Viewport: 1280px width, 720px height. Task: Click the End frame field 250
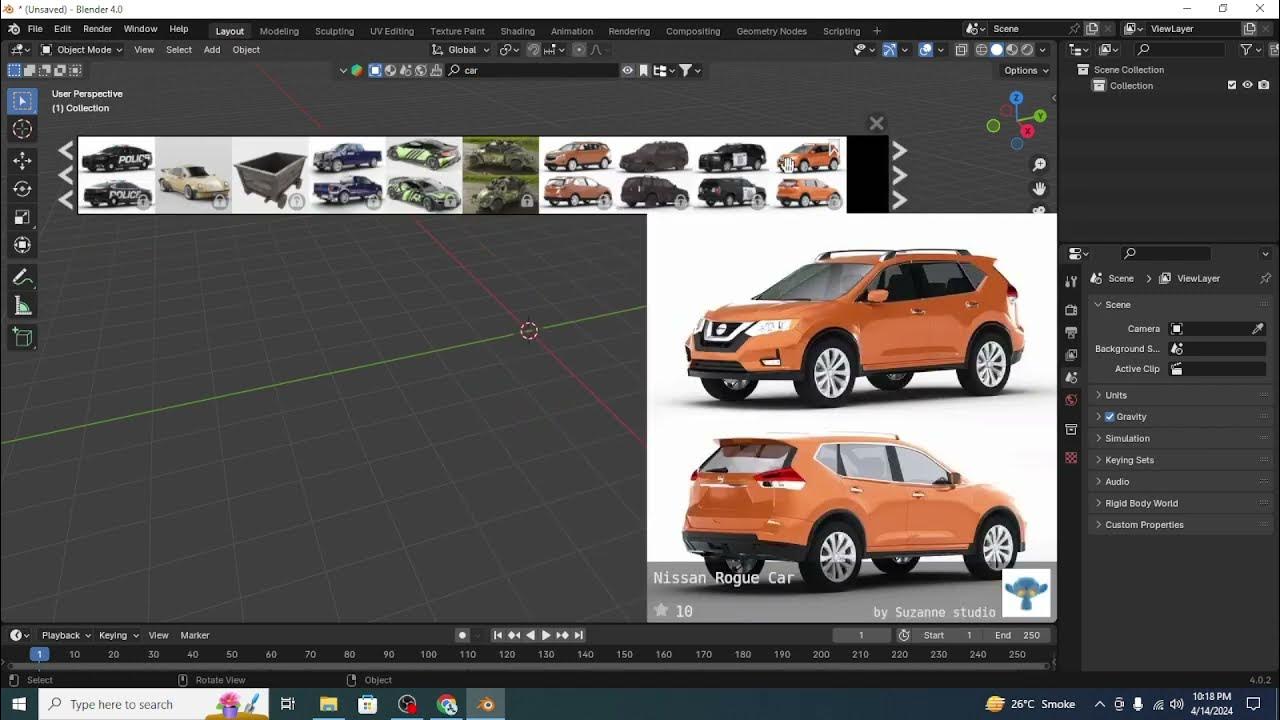pyautogui.click(x=1019, y=635)
